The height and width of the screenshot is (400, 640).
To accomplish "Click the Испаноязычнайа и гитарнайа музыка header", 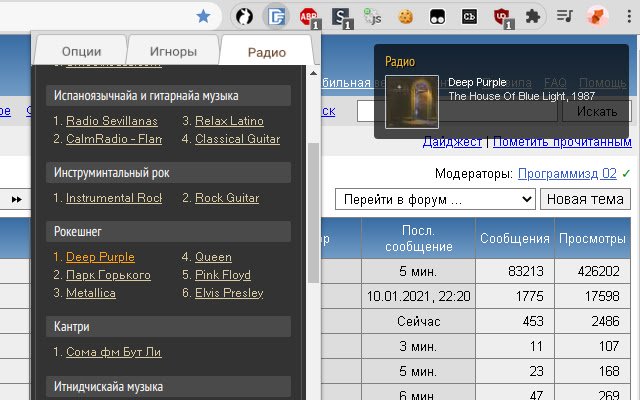I will coord(168,96).
